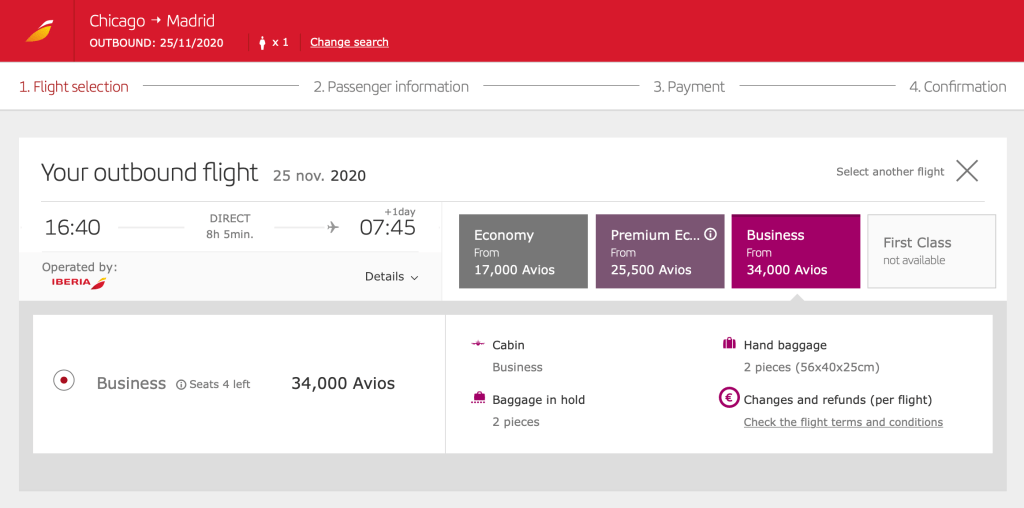The width and height of the screenshot is (1024, 508).
Task: Click the hand baggage suitcase icon
Action: point(728,344)
